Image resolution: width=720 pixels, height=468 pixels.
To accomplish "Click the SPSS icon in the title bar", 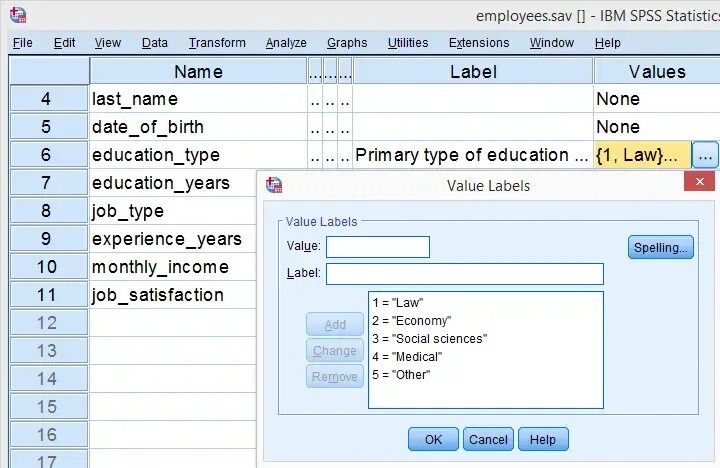I will tap(17, 15).
